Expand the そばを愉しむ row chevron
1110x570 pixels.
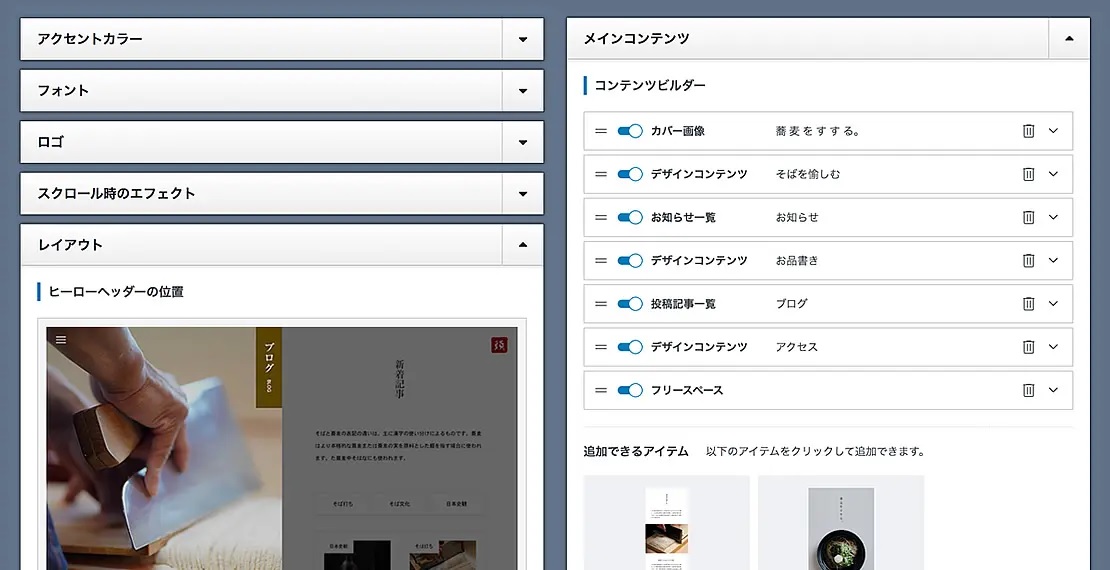[x=1053, y=174]
